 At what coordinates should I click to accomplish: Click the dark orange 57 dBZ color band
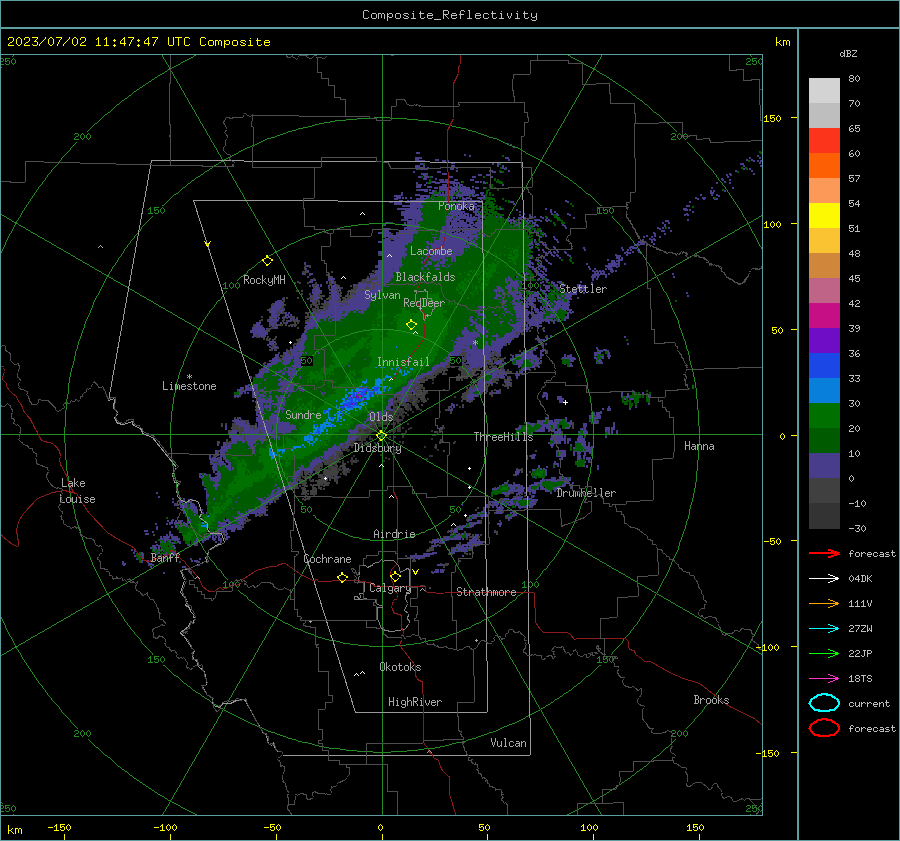[824, 166]
